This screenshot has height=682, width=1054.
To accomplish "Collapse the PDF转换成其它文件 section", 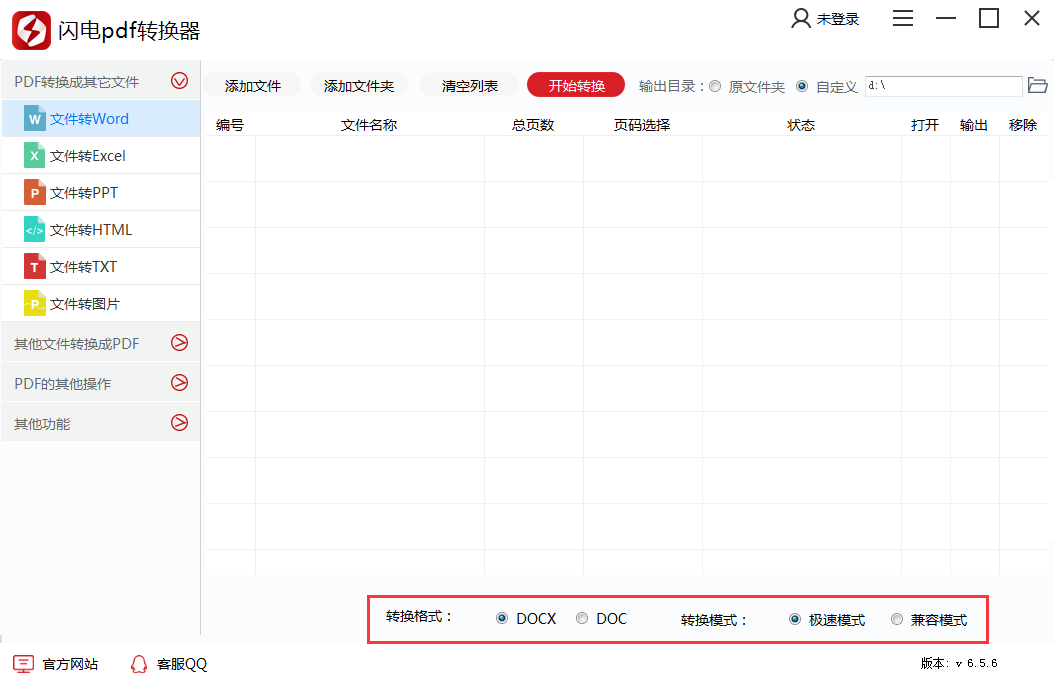I will [x=179, y=80].
